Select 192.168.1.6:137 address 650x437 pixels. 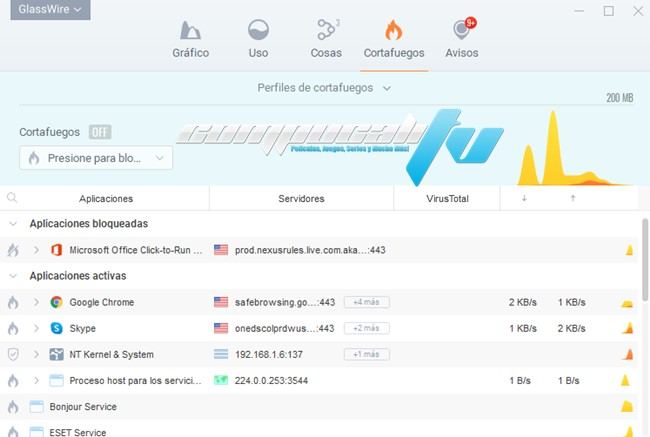[269, 354]
